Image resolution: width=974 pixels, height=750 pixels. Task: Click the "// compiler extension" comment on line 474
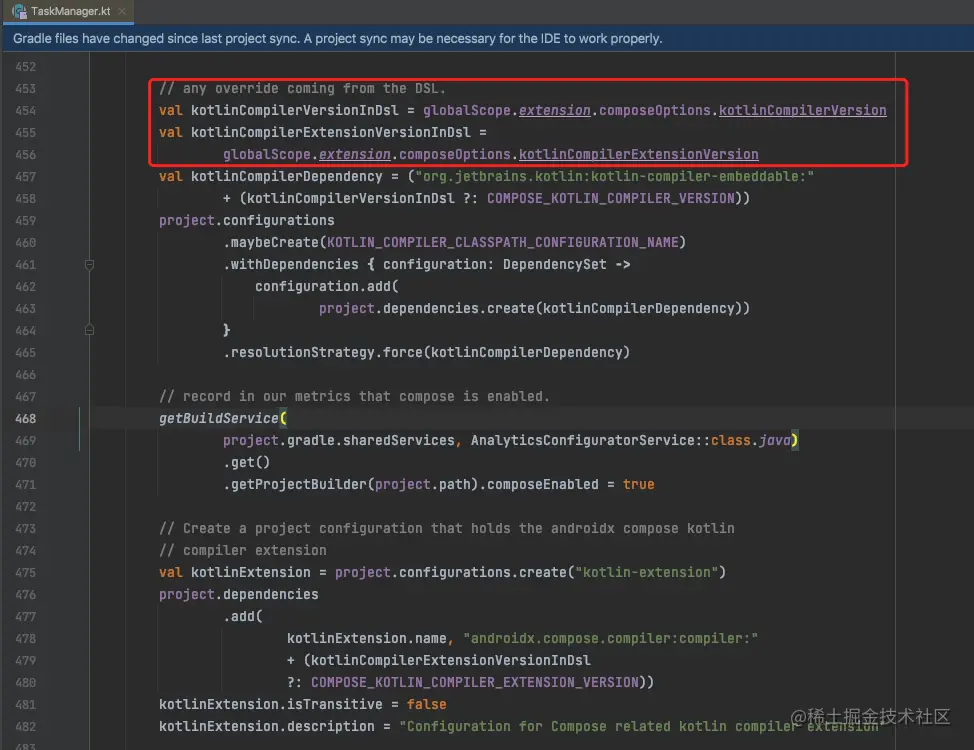click(x=243, y=551)
